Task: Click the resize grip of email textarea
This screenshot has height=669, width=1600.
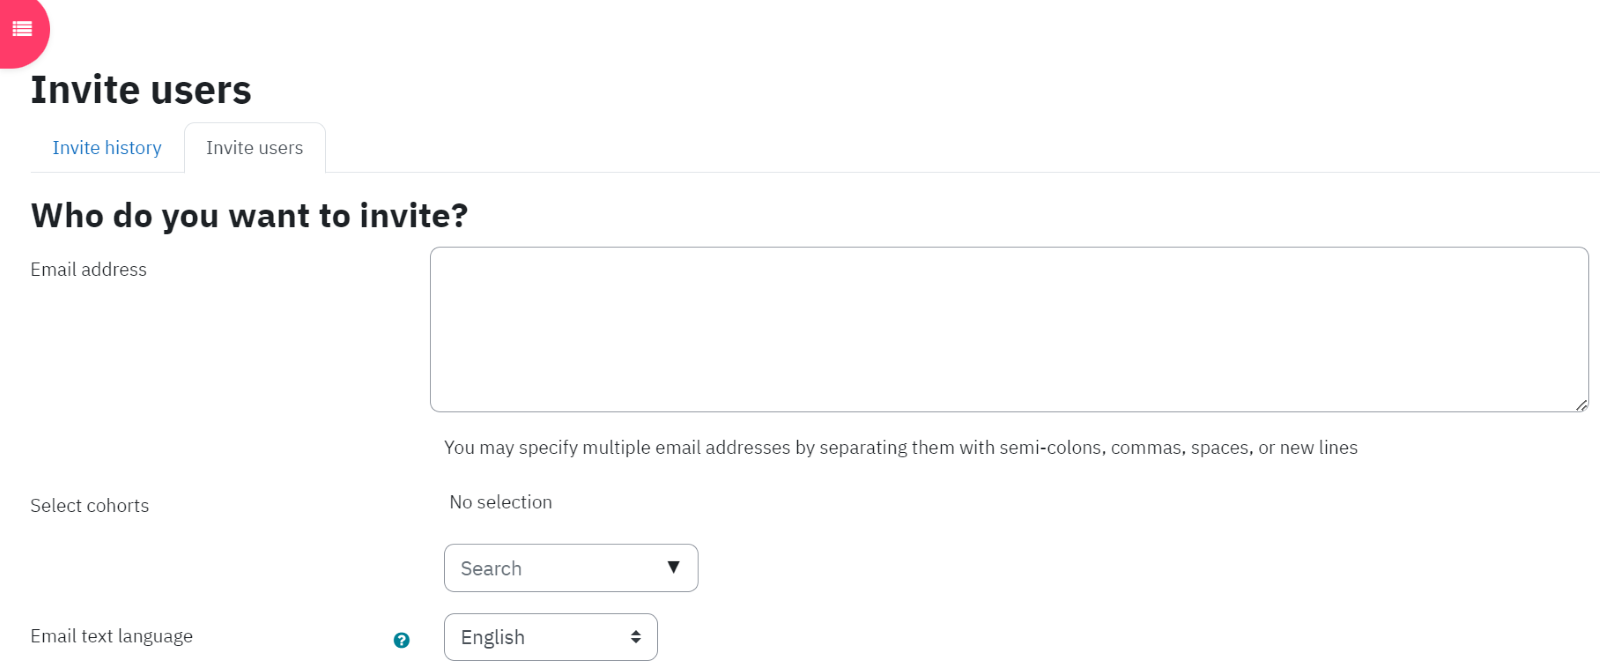Action: pyautogui.click(x=1581, y=404)
